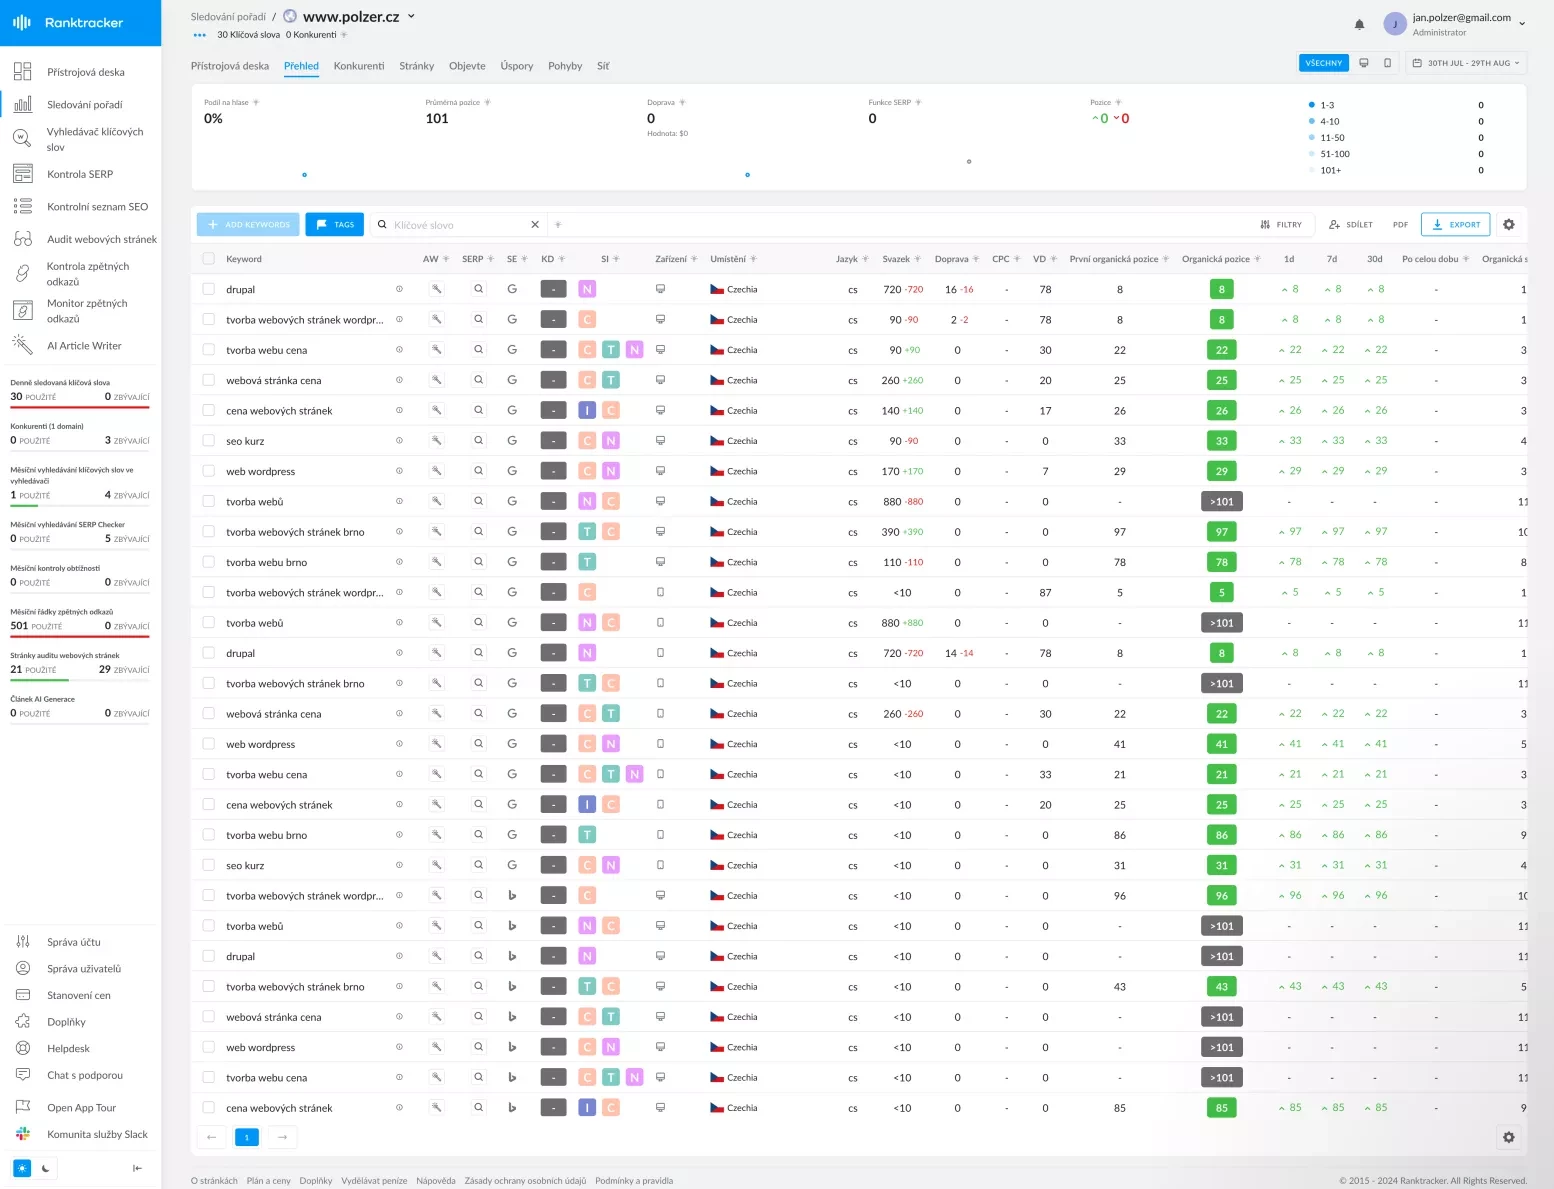The width and height of the screenshot is (1554, 1189).
Task: Open bottom-right settings gear
Action: point(1509,1137)
